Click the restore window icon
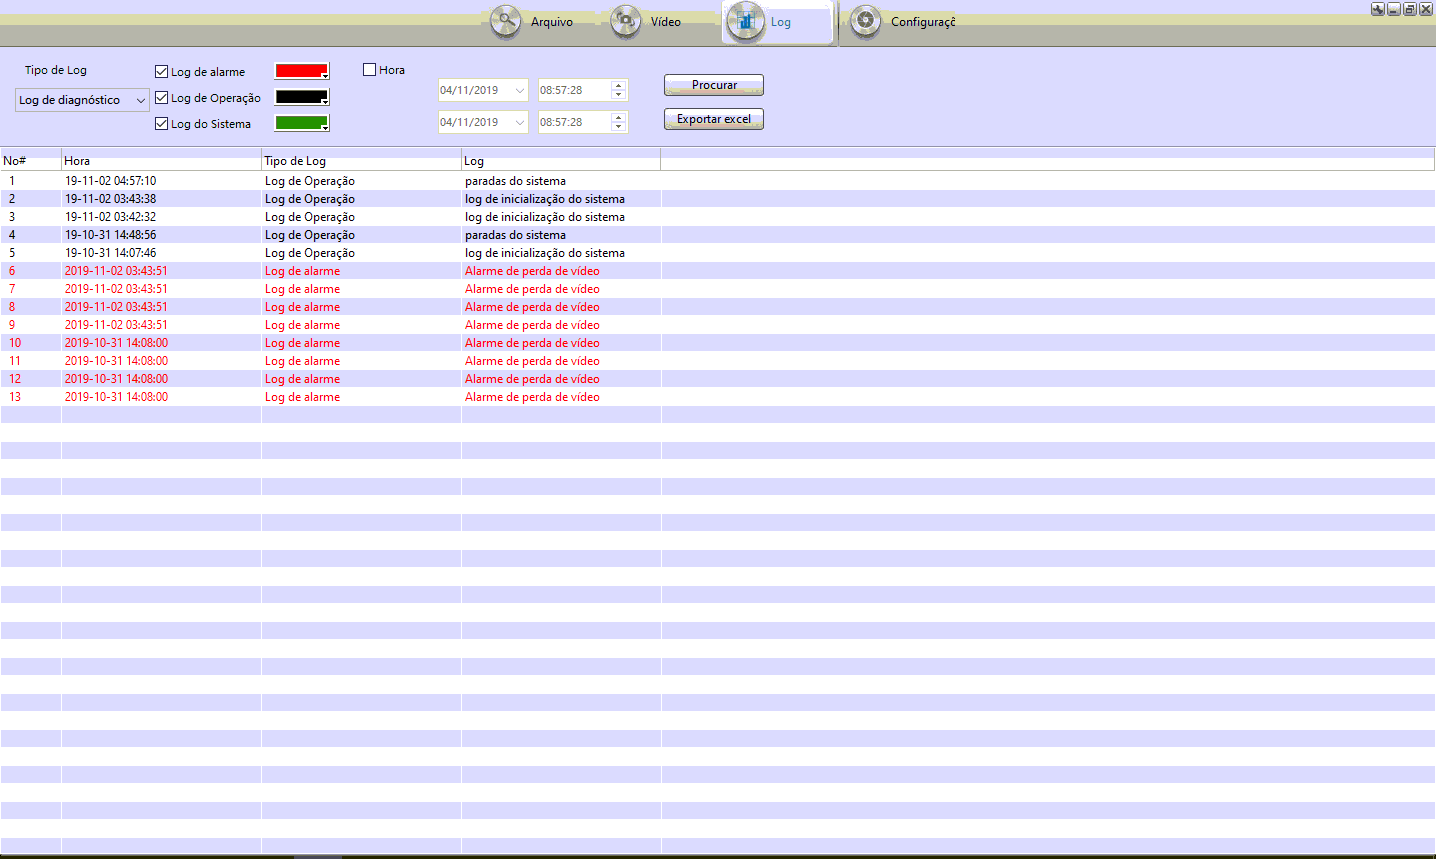The image size is (1436, 859). 1410,9
